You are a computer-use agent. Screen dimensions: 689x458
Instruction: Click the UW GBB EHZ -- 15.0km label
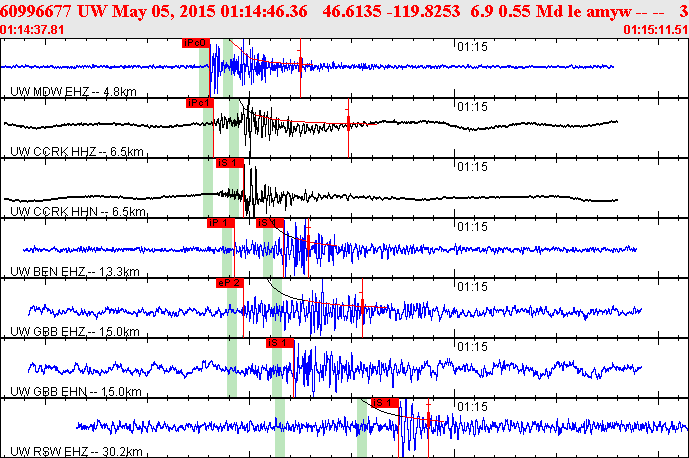75,331
